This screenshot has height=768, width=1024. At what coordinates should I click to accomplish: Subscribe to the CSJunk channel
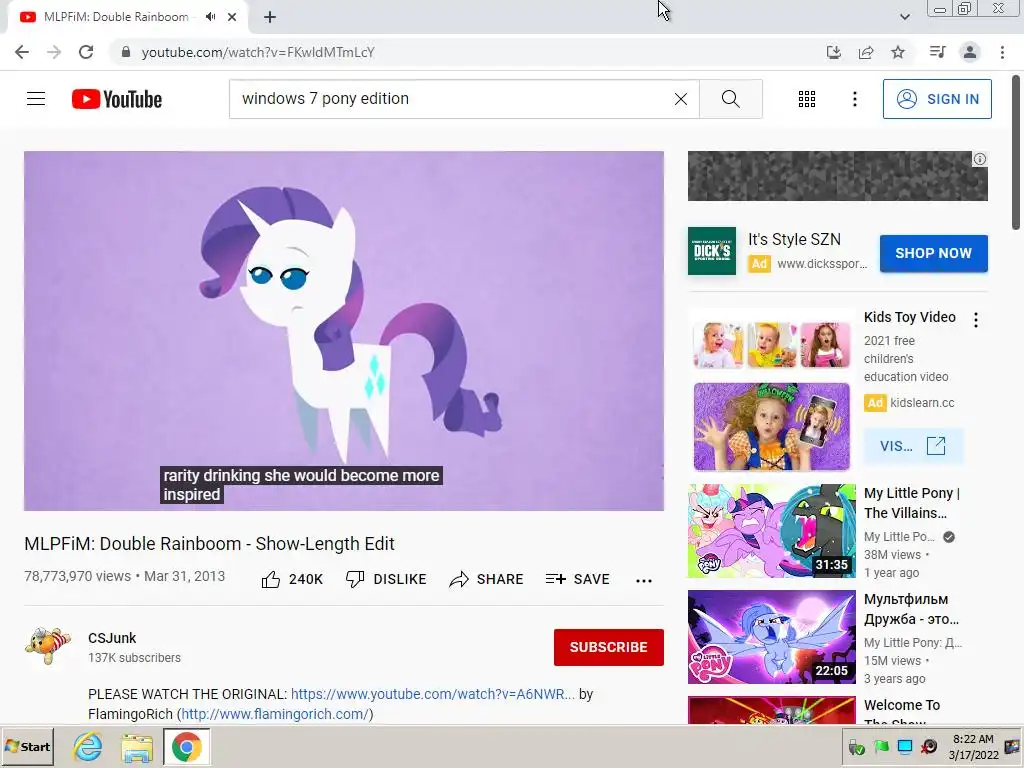point(609,647)
